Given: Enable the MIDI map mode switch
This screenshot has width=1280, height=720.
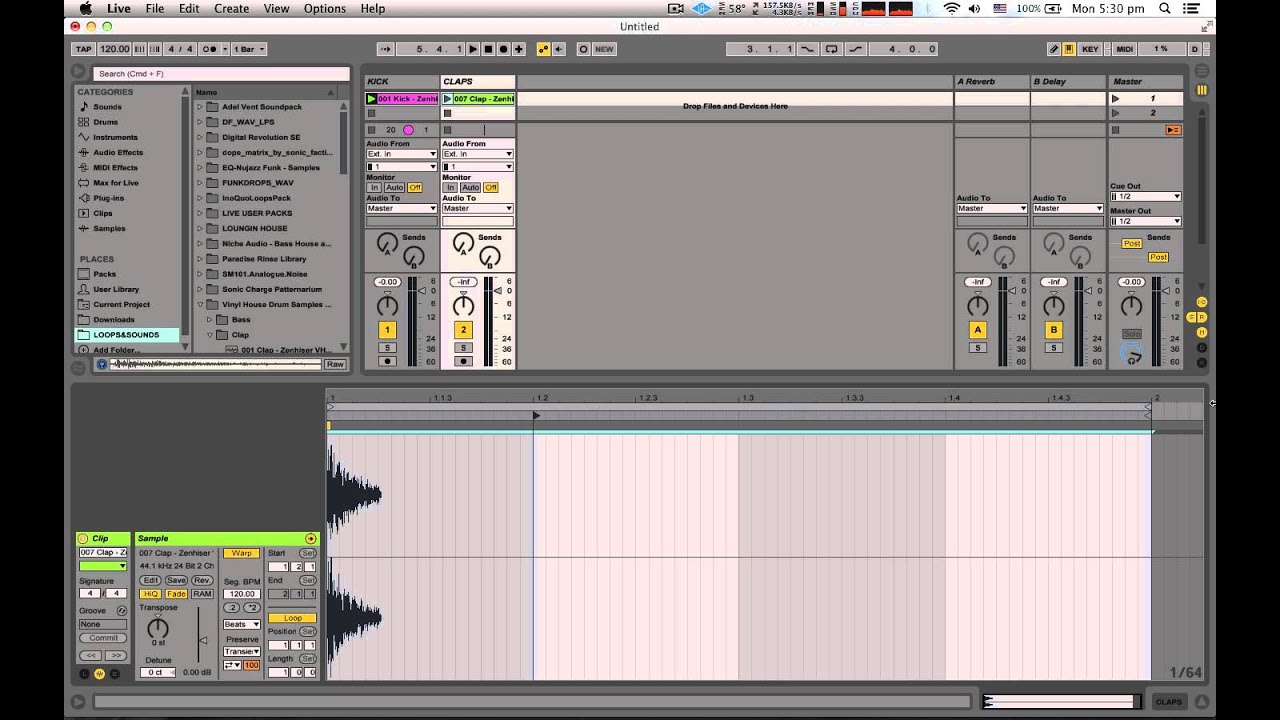Looking at the screenshot, I should (x=1125, y=49).
